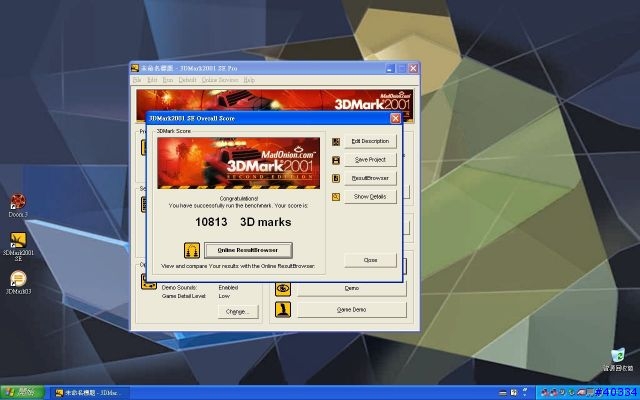Click the Show Details button

coord(370,197)
